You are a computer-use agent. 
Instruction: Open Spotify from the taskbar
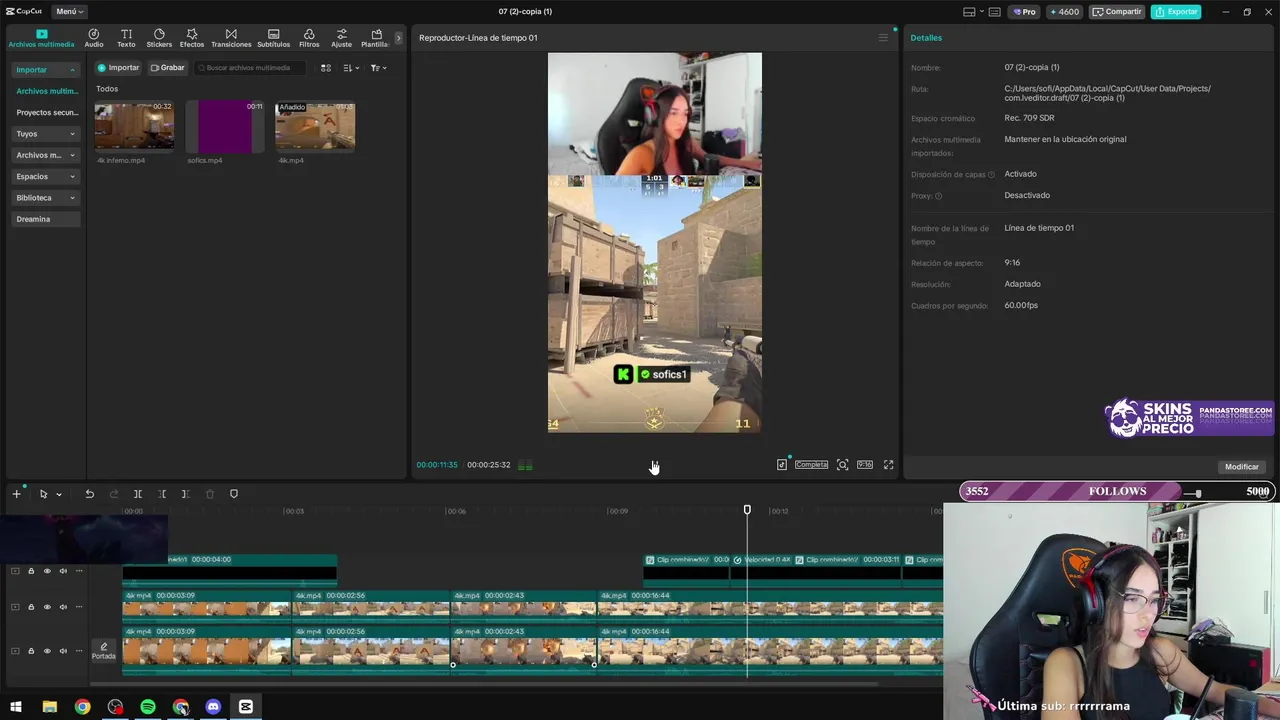[x=148, y=707]
